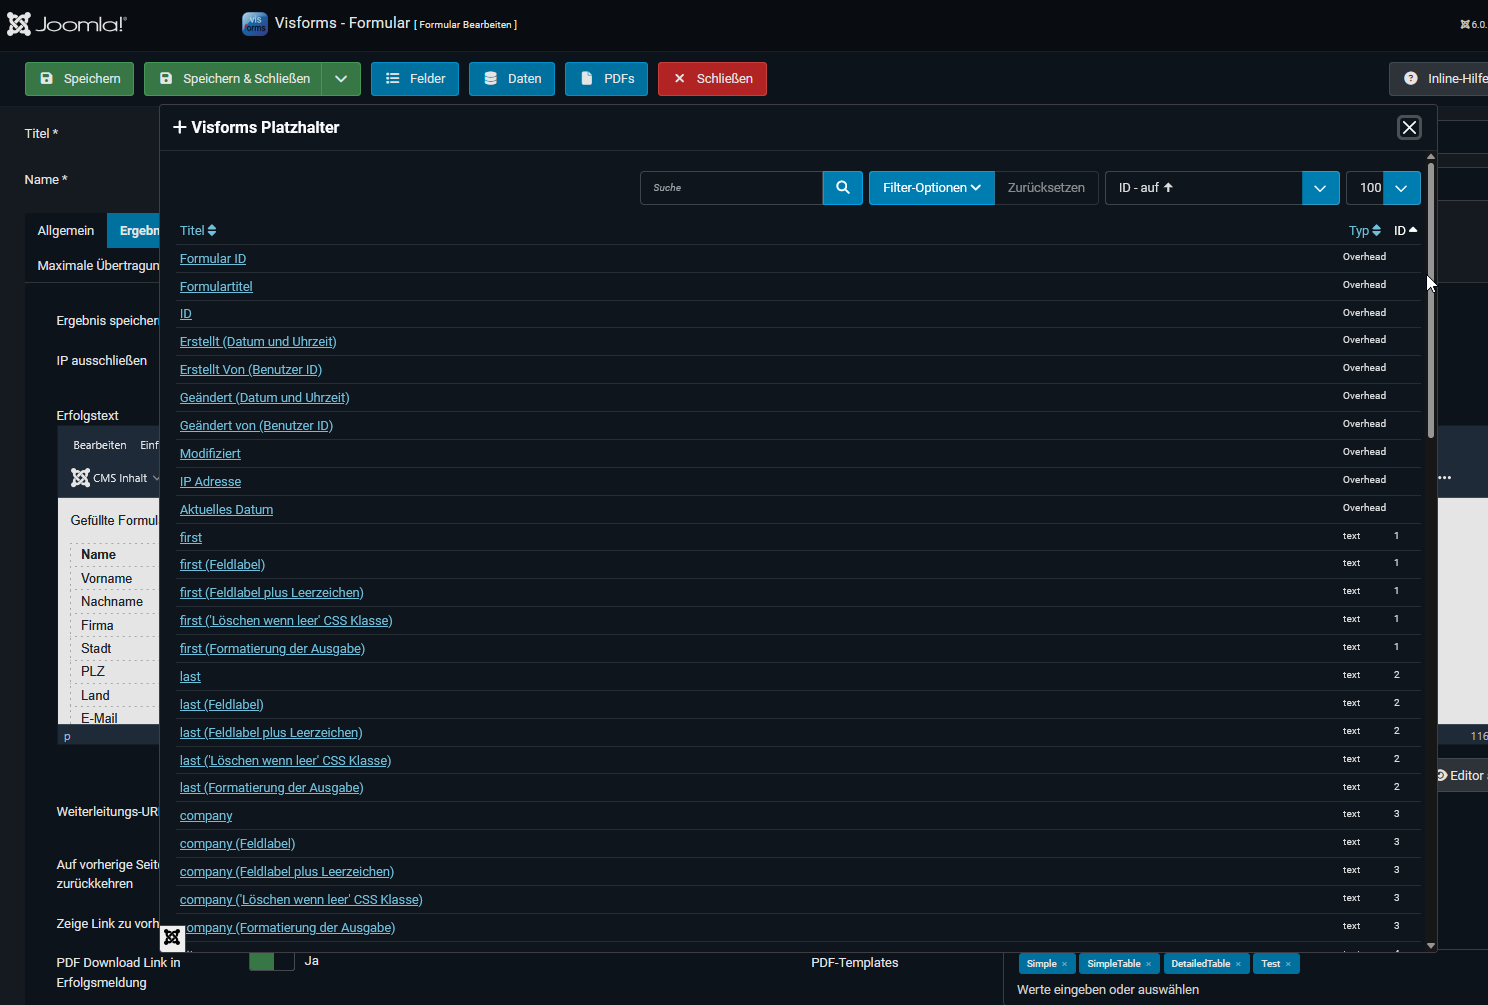Open the Bearbeiten editor menu
The width and height of the screenshot is (1488, 1005).
point(100,445)
